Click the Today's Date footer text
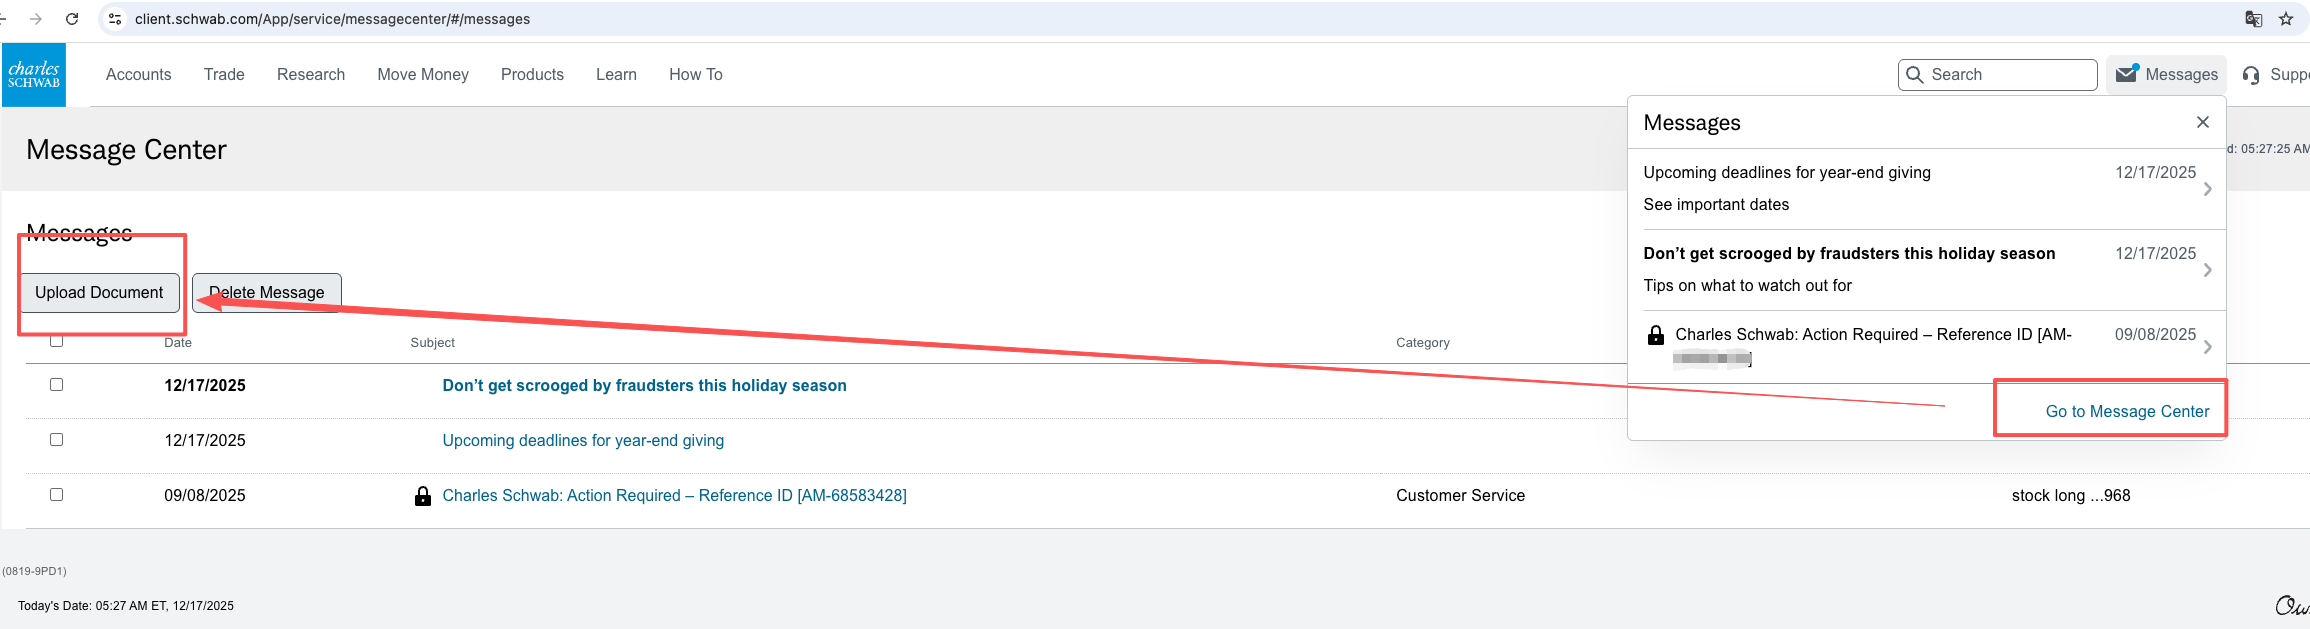Screen dimensions: 2310x629 click(x=126, y=606)
